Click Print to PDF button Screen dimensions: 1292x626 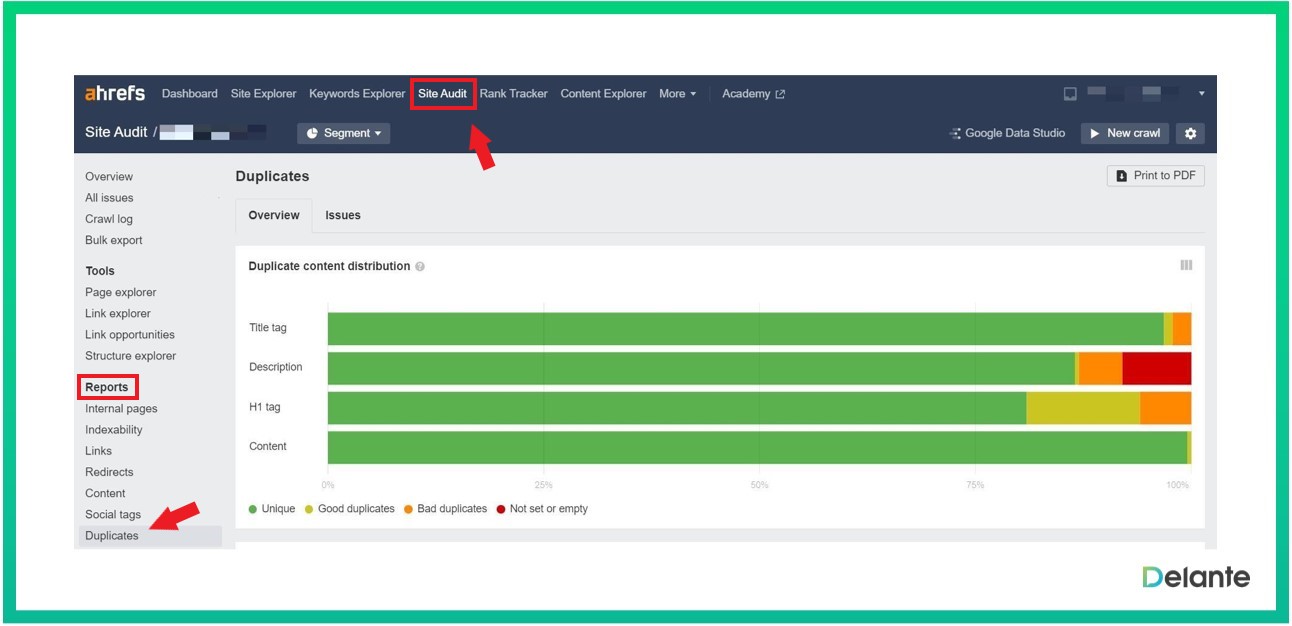pos(1155,176)
